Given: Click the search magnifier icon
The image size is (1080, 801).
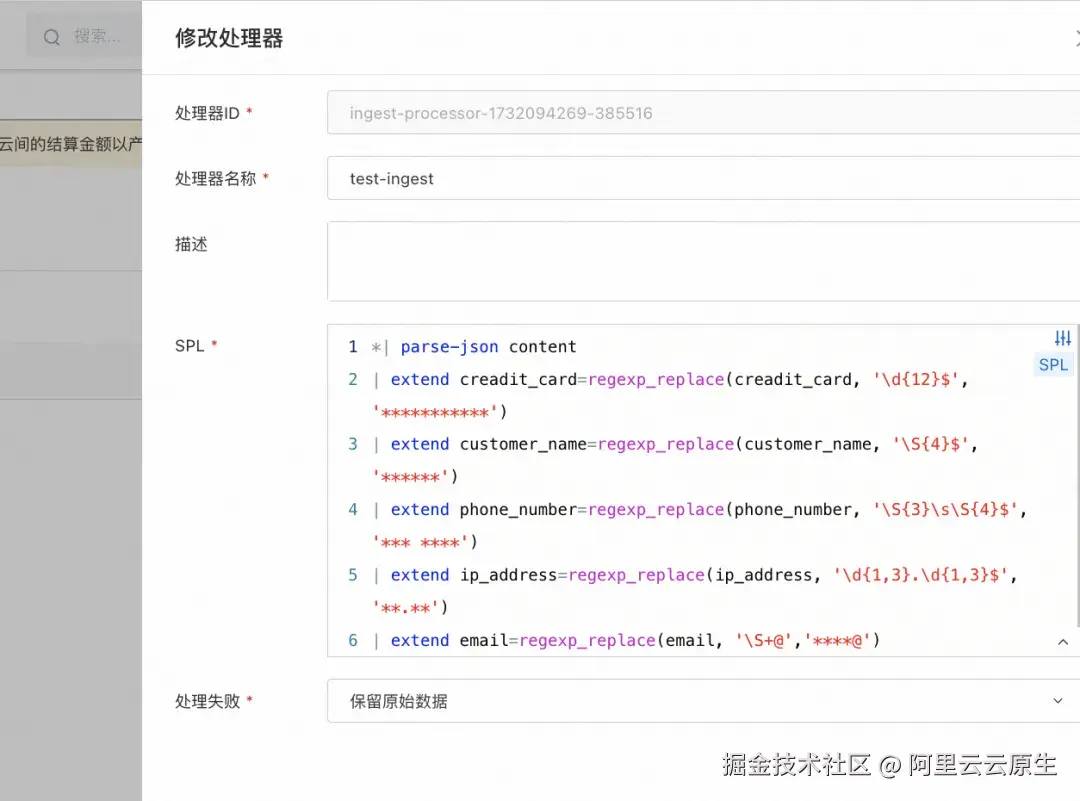Looking at the screenshot, I should 51,37.
